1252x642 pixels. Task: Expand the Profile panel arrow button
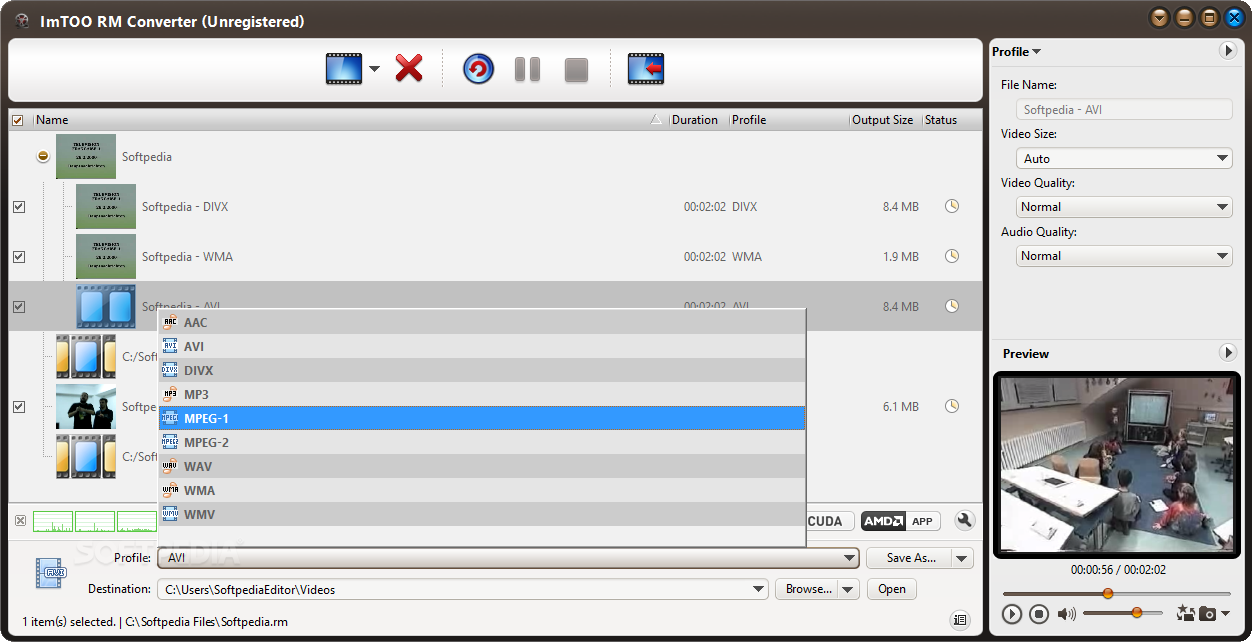click(x=1228, y=51)
